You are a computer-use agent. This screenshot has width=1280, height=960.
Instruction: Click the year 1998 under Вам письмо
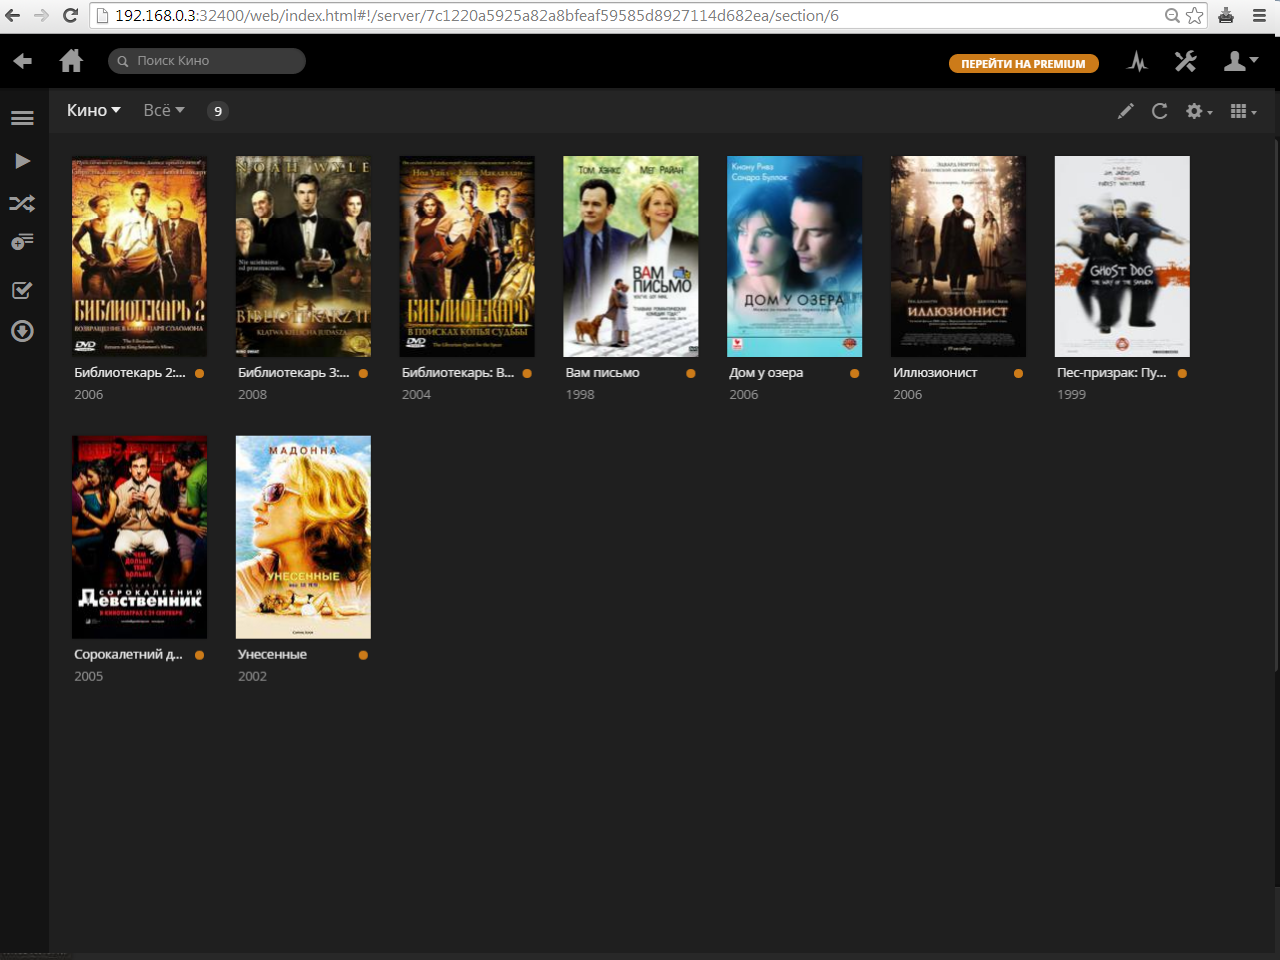pos(580,395)
